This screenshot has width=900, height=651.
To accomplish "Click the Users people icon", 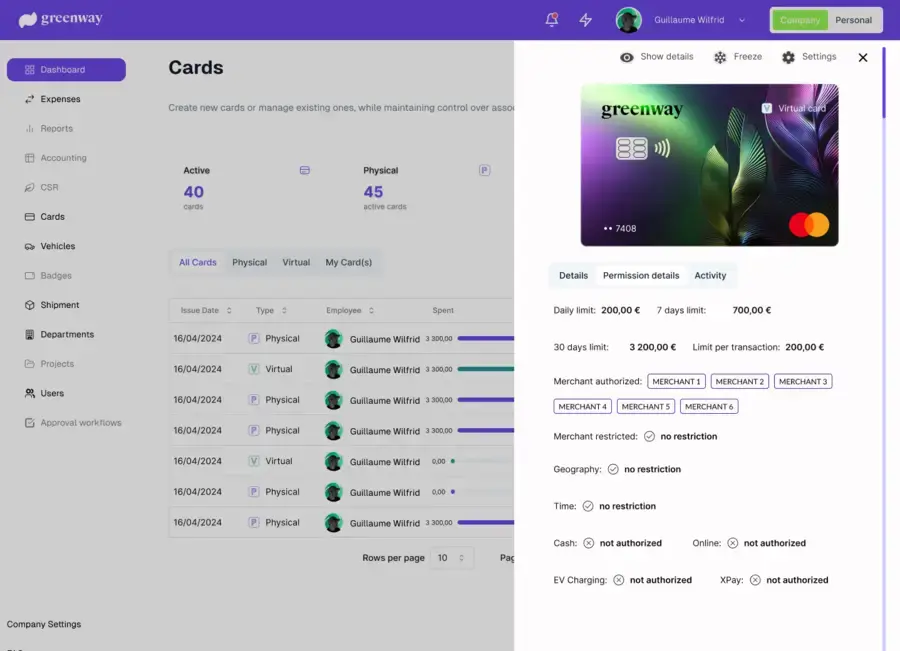I will click(x=30, y=393).
